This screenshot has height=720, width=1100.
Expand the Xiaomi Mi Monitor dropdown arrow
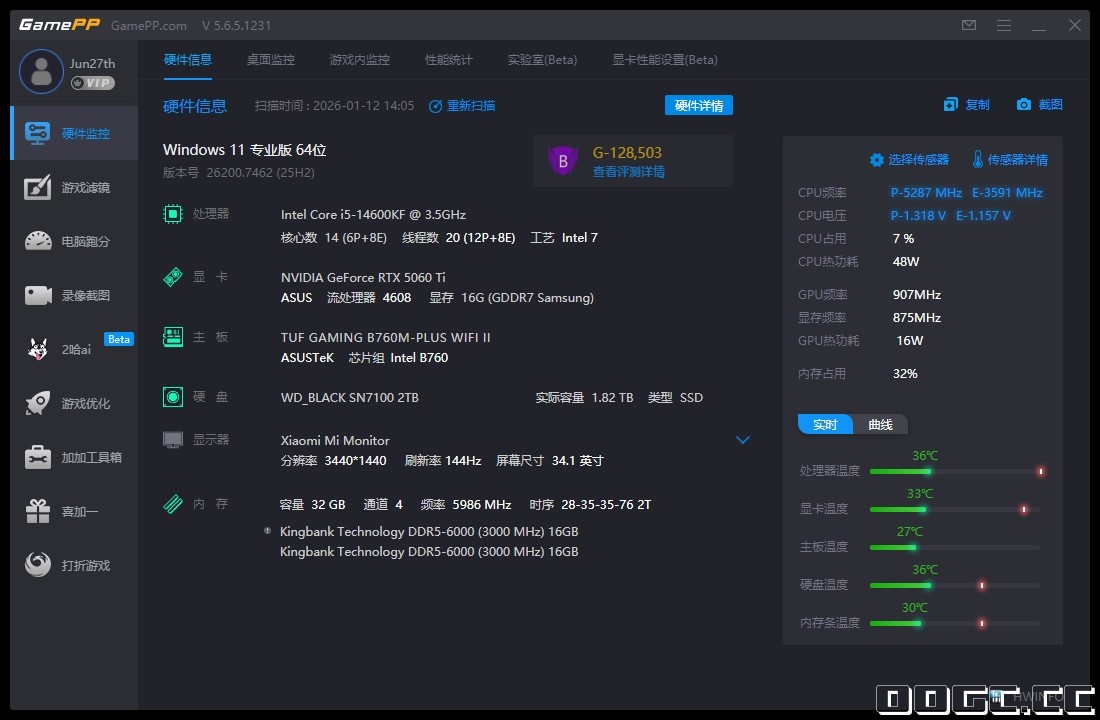click(x=743, y=440)
